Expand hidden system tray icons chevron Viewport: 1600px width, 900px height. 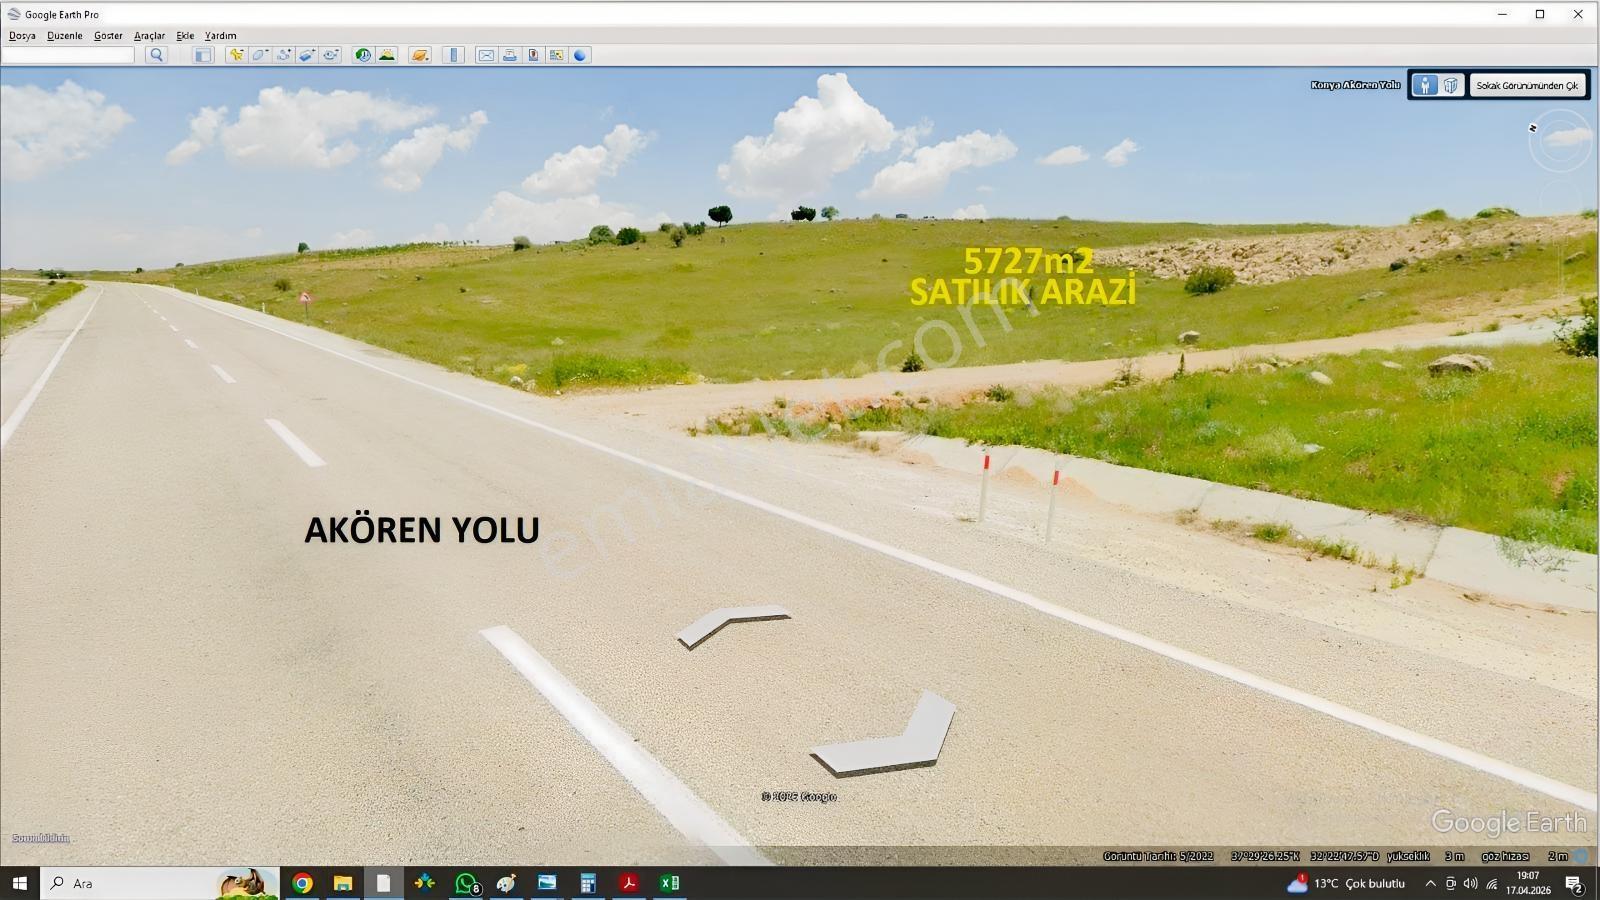pyautogui.click(x=1430, y=883)
